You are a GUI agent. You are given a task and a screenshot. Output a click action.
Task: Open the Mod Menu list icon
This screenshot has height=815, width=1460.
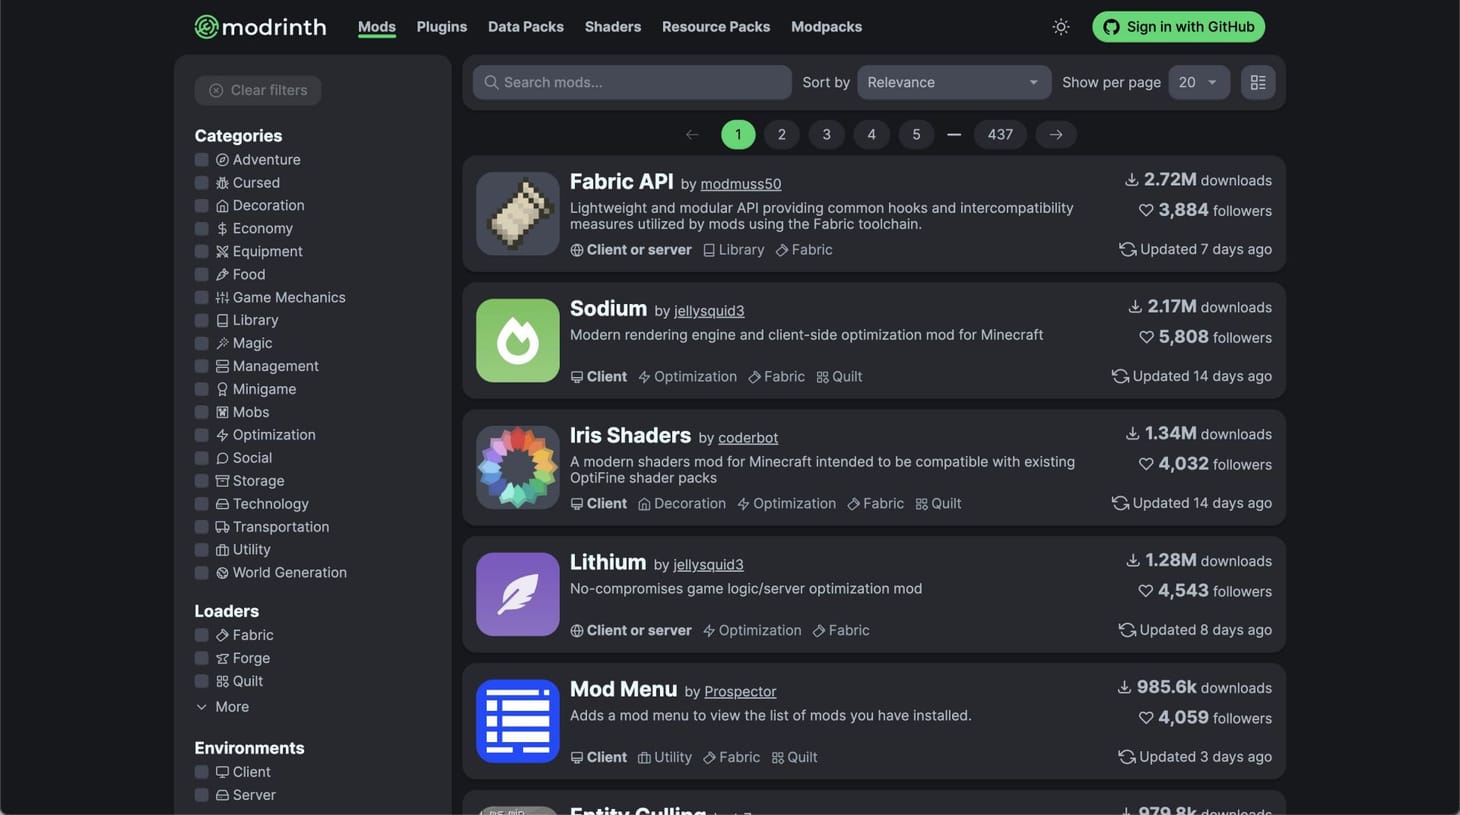517,721
